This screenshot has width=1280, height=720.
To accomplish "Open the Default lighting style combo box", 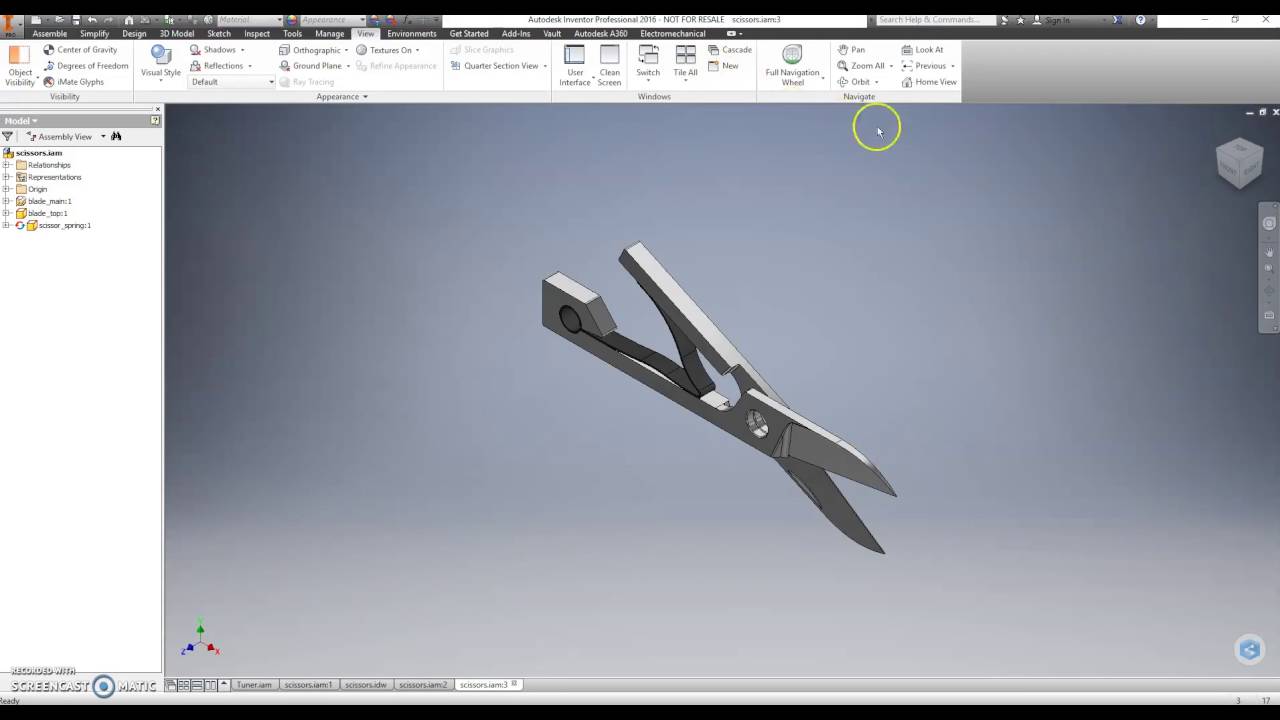I will (x=232, y=82).
